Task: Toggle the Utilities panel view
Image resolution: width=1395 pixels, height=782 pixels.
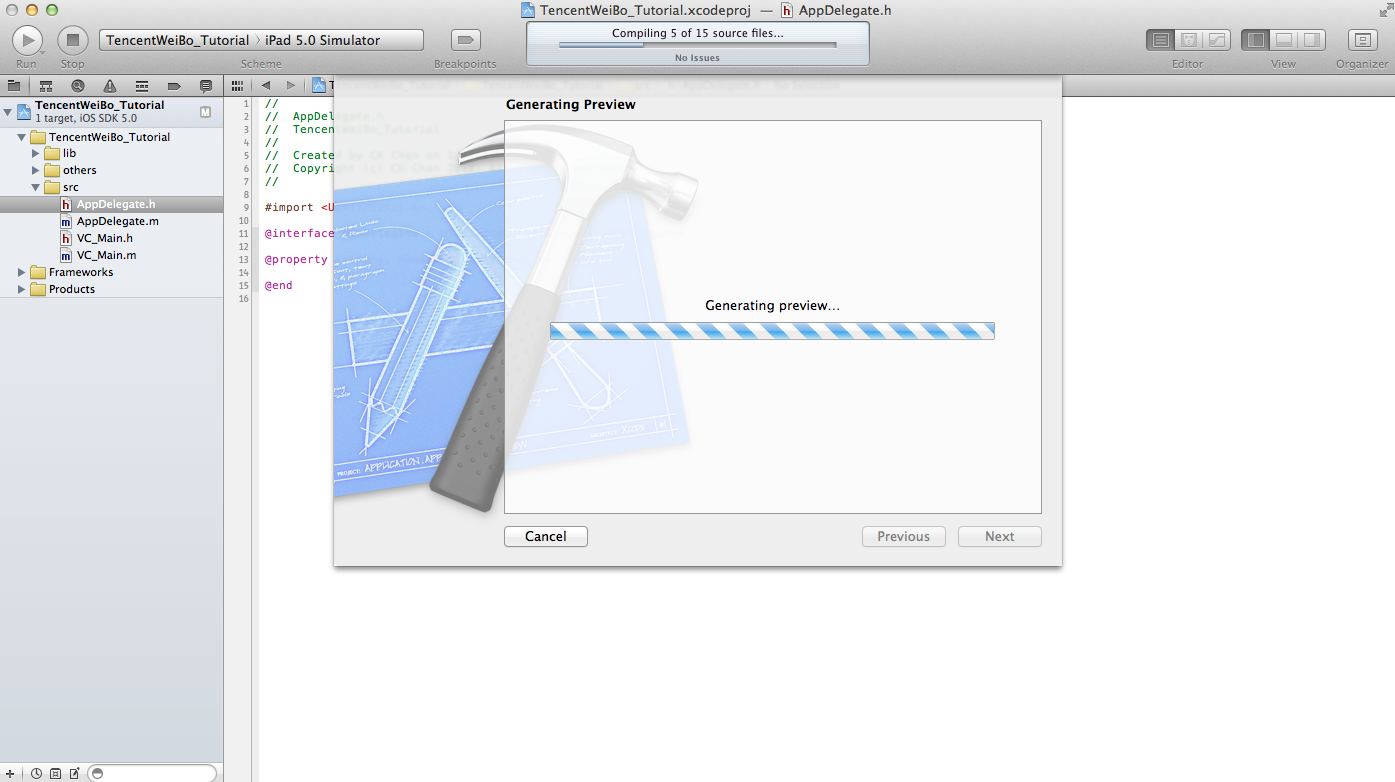Action: [x=1311, y=40]
